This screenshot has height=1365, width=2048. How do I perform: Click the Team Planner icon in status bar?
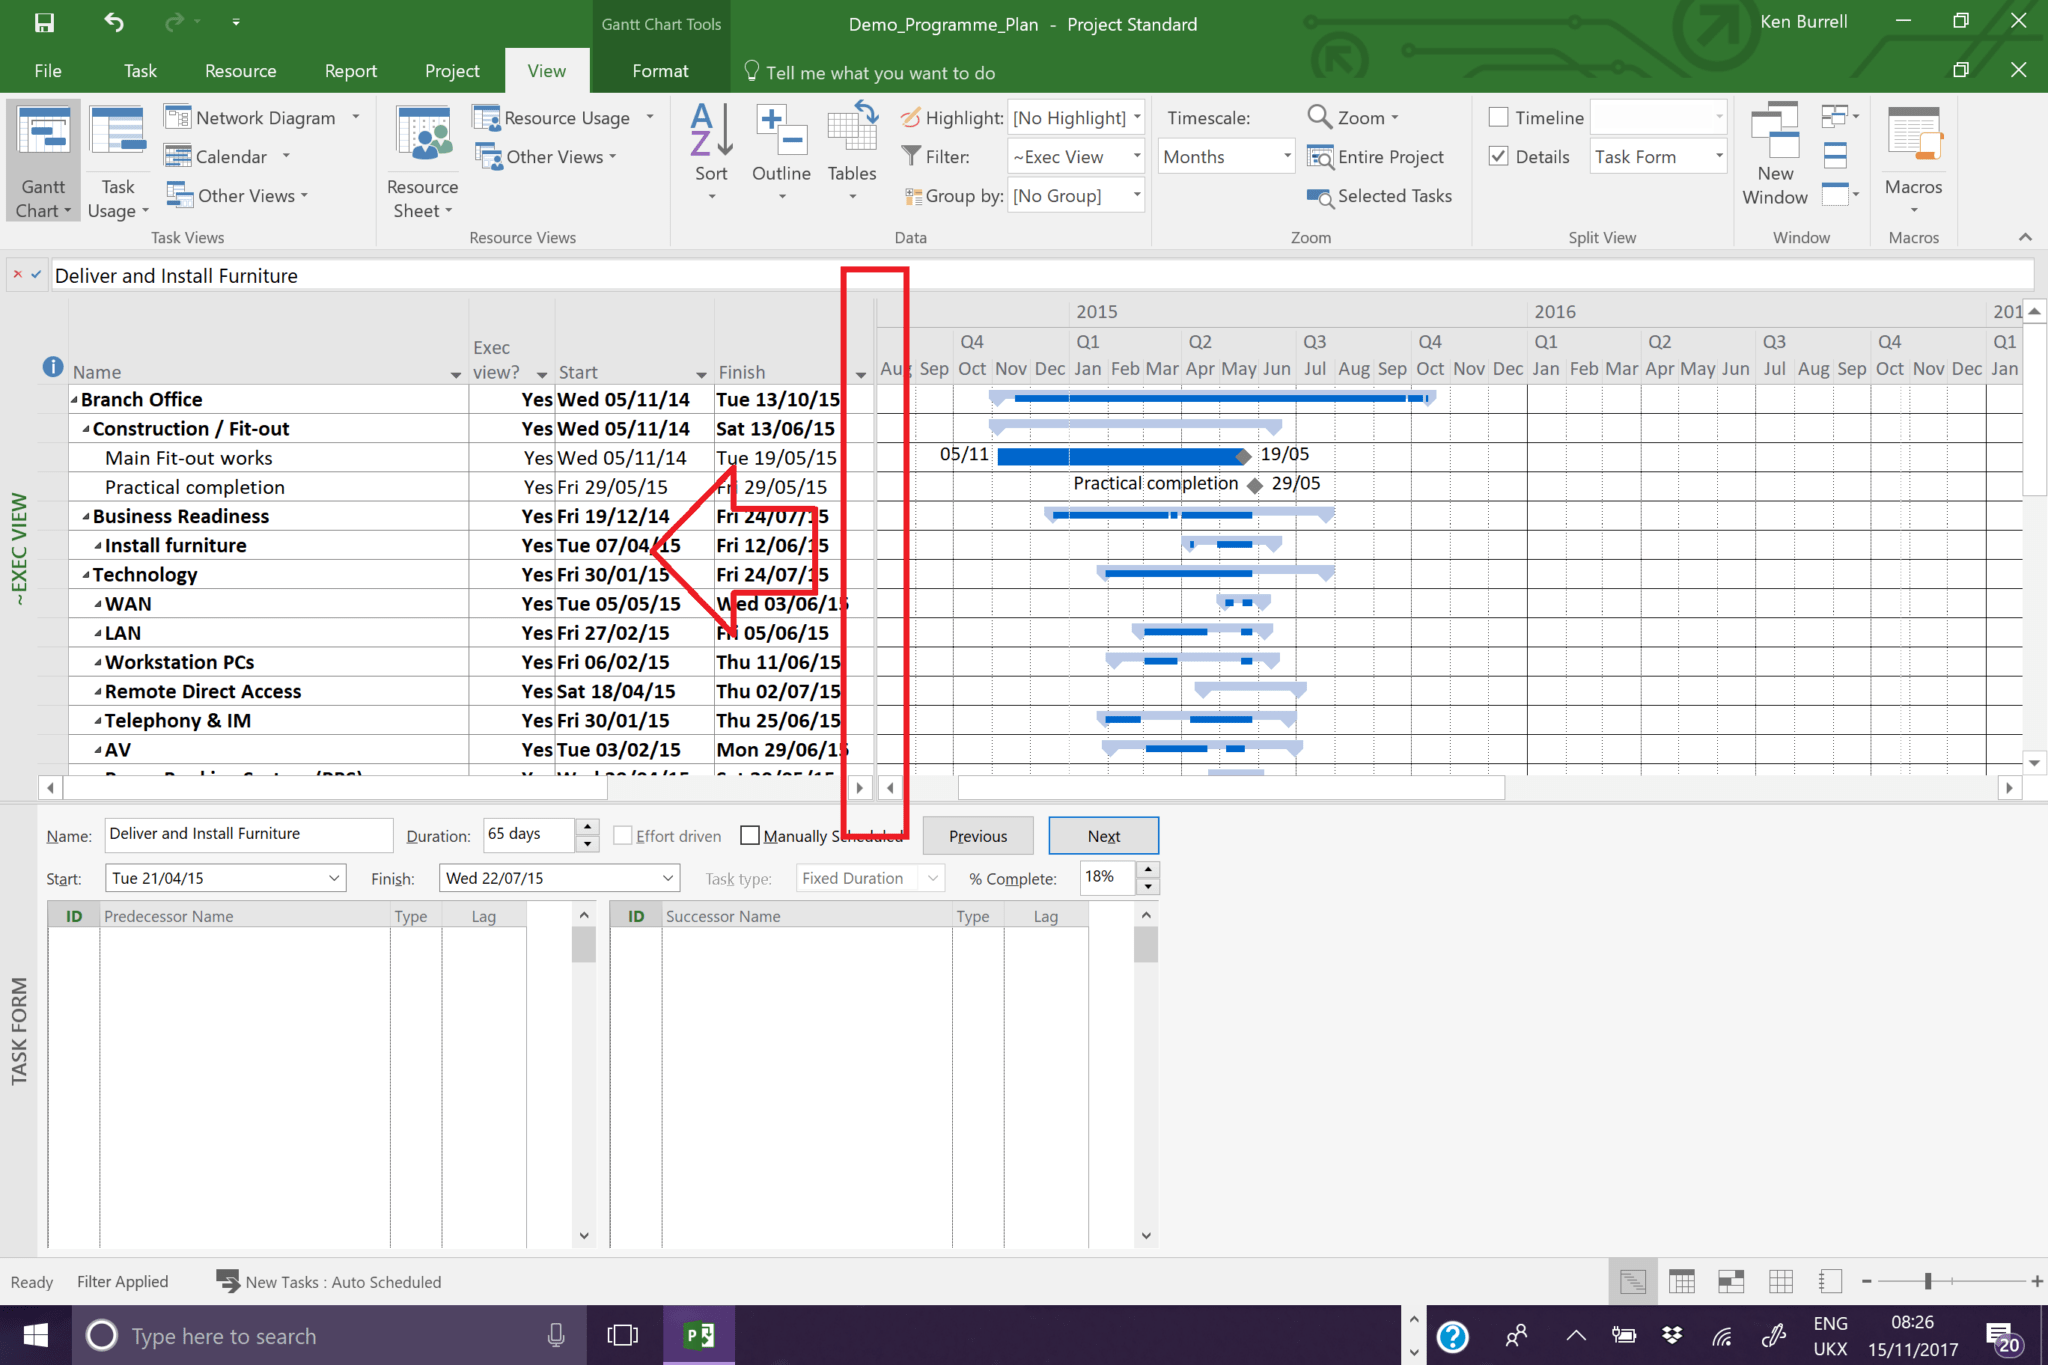pyautogui.click(x=1731, y=1281)
